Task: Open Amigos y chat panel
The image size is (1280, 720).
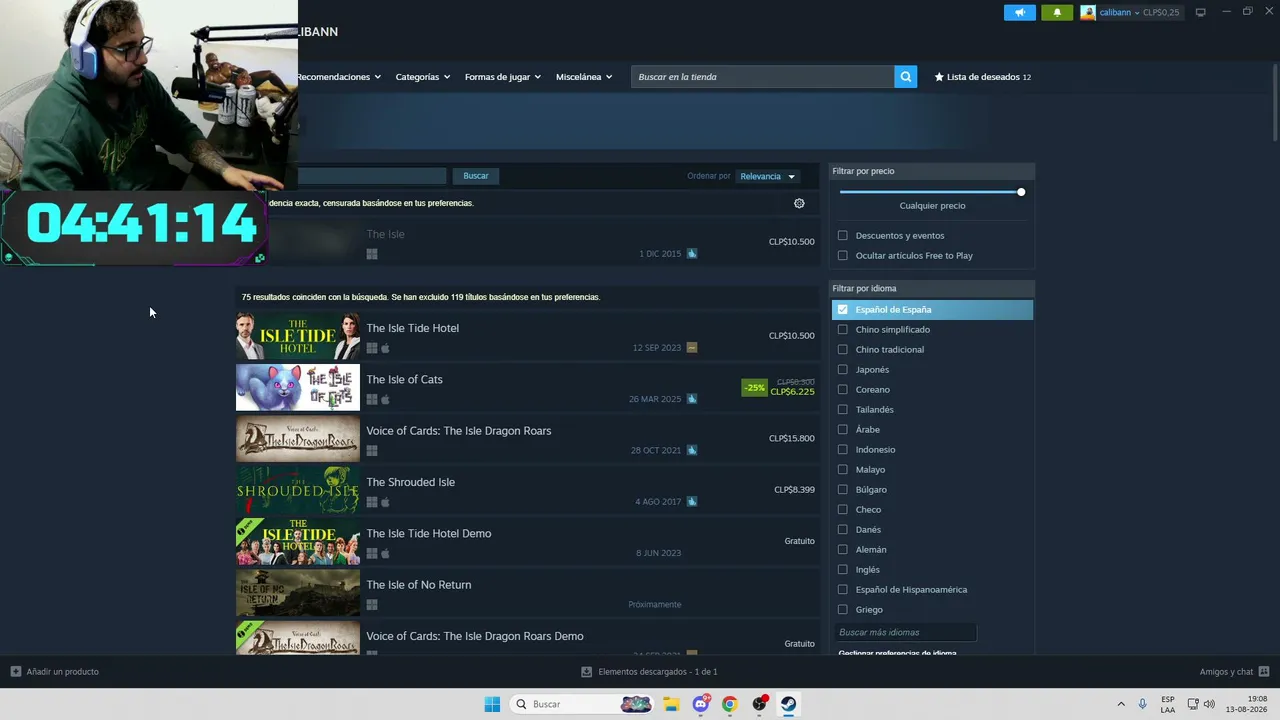Action: tap(1234, 672)
